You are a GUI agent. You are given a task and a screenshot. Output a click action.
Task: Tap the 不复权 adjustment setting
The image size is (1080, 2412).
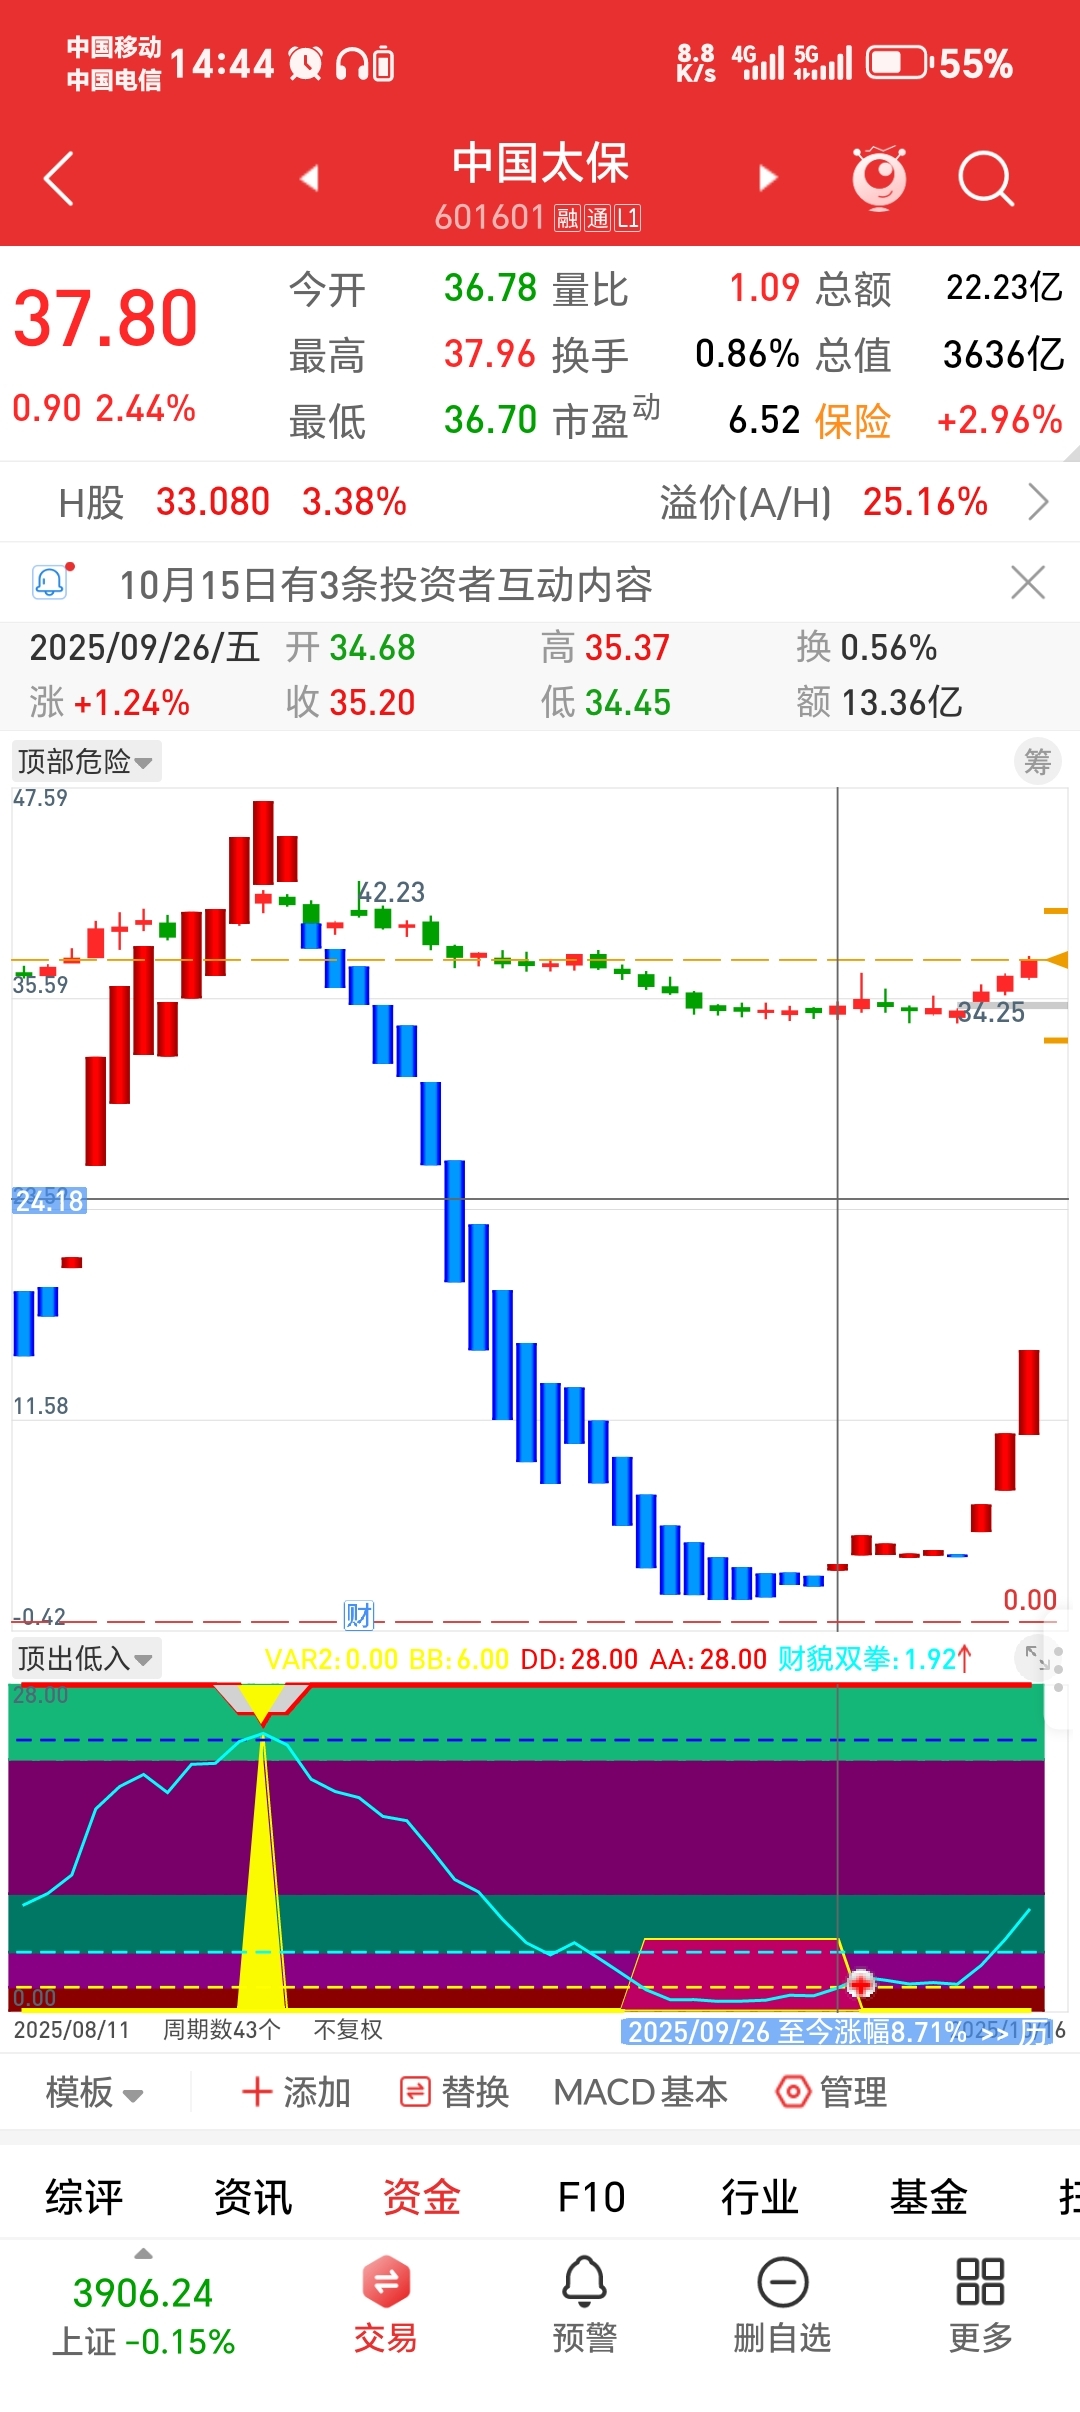point(348,2030)
